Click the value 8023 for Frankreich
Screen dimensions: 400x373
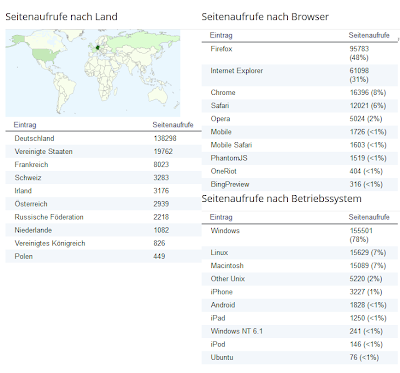point(161,165)
